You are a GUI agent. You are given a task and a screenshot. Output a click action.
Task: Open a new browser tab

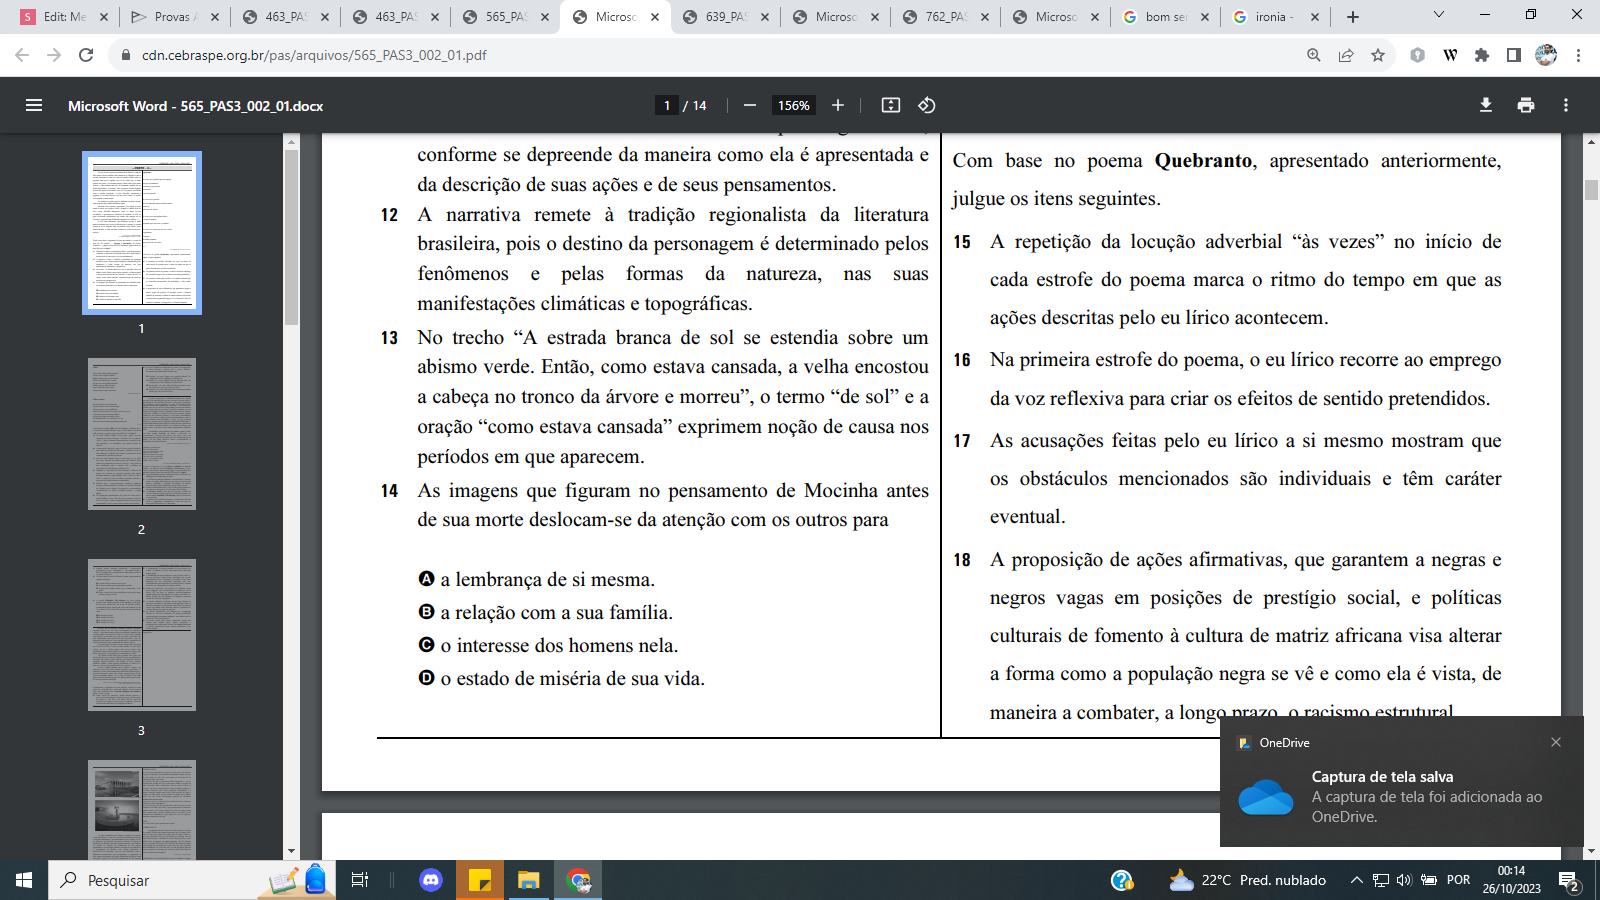coord(1353,17)
